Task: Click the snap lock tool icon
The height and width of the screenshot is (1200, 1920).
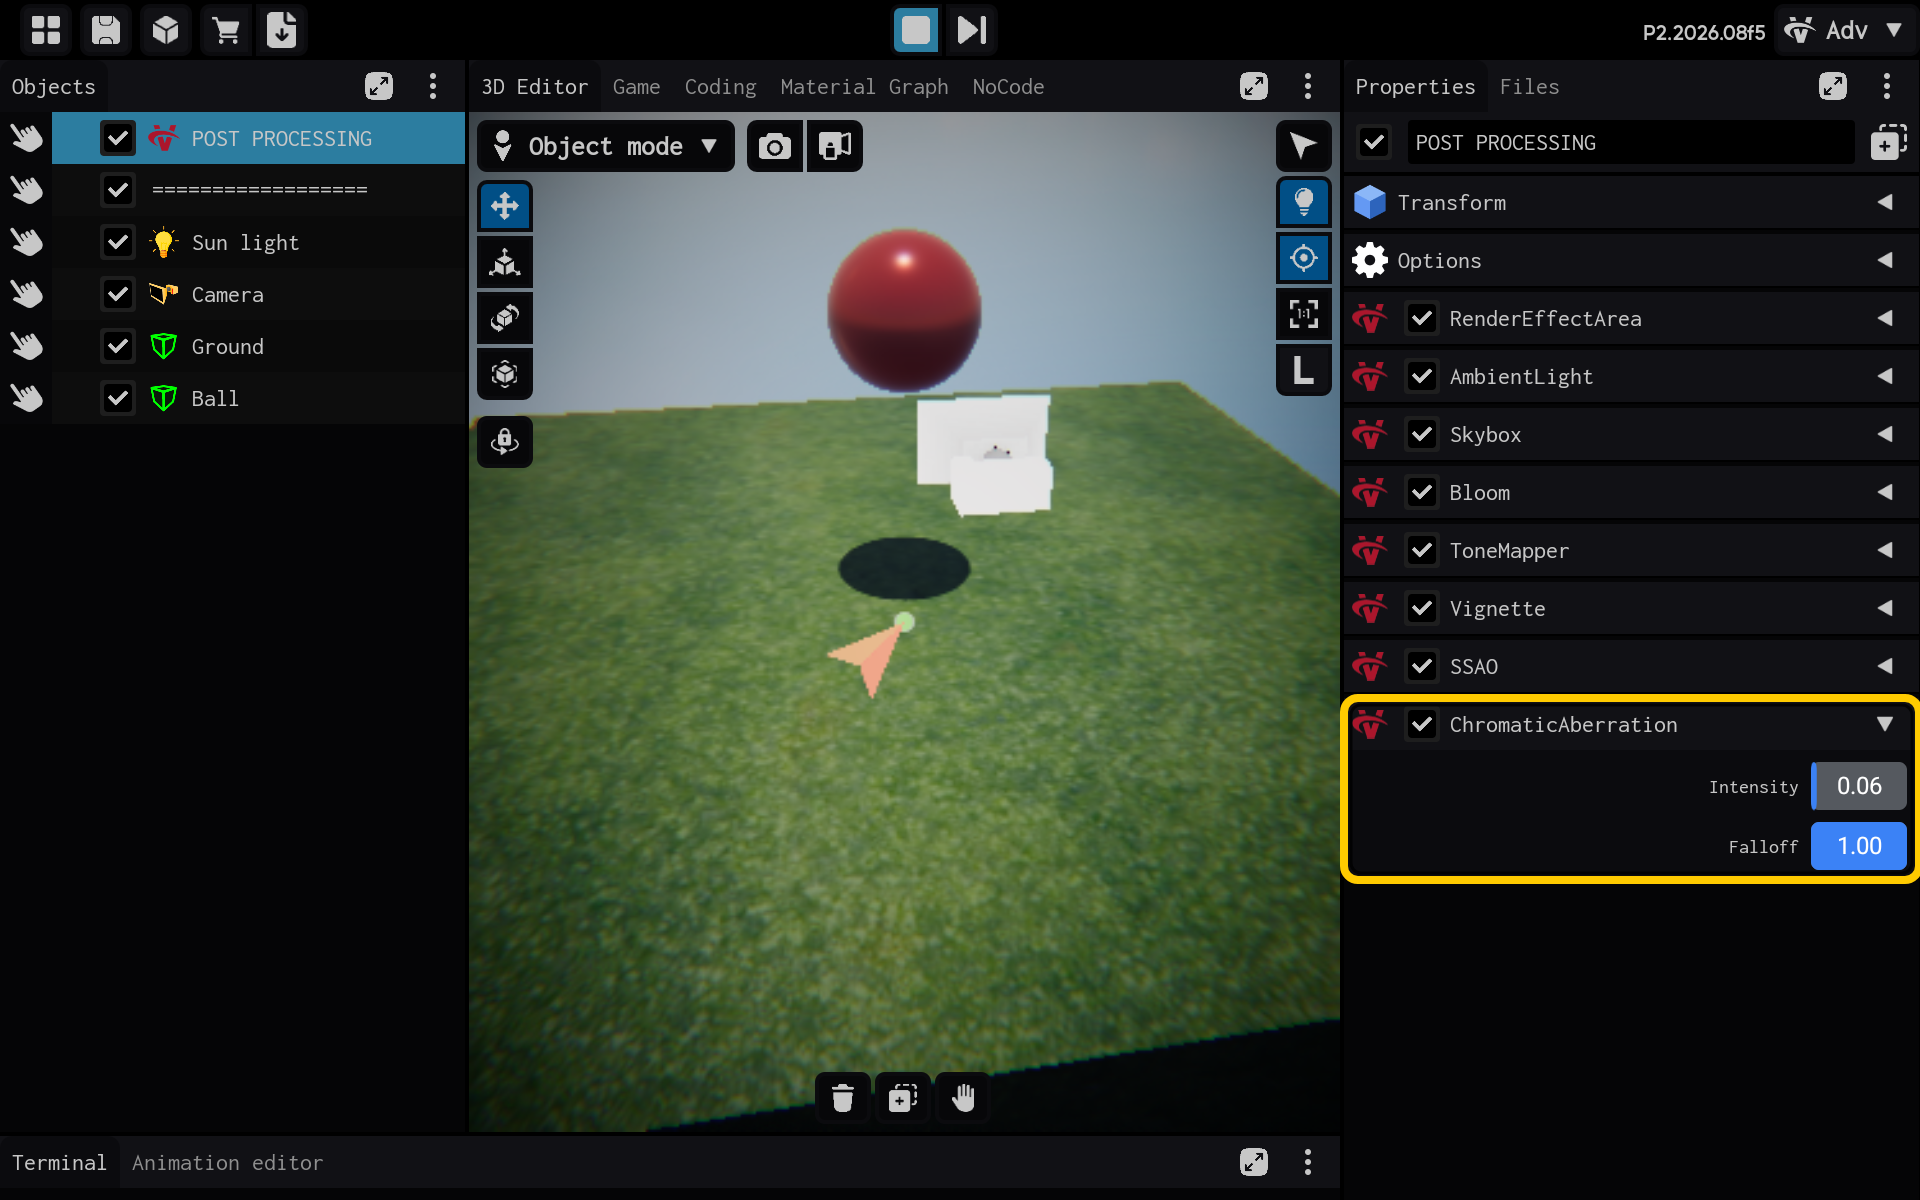Action: (x=505, y=441)
